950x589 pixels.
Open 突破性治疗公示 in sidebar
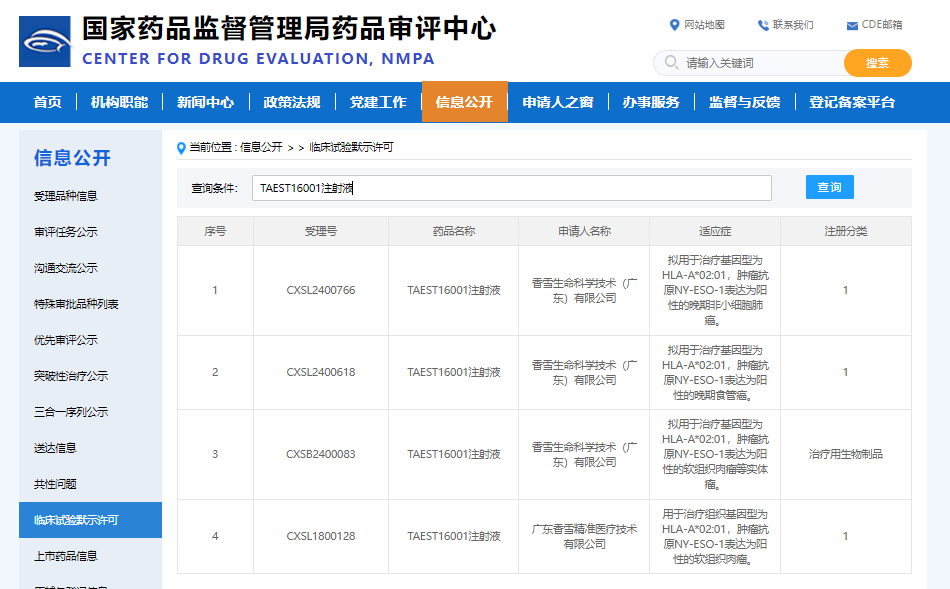point(71,376)
